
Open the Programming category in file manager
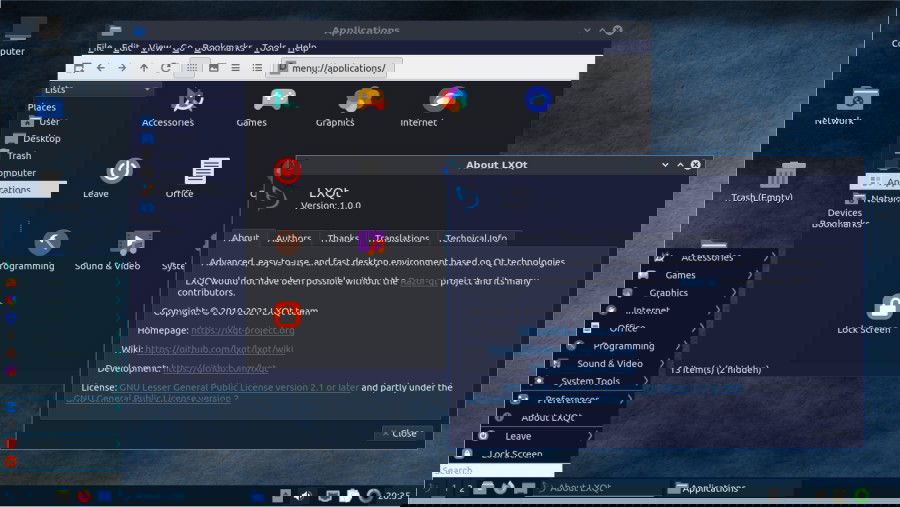pos(37,251)
